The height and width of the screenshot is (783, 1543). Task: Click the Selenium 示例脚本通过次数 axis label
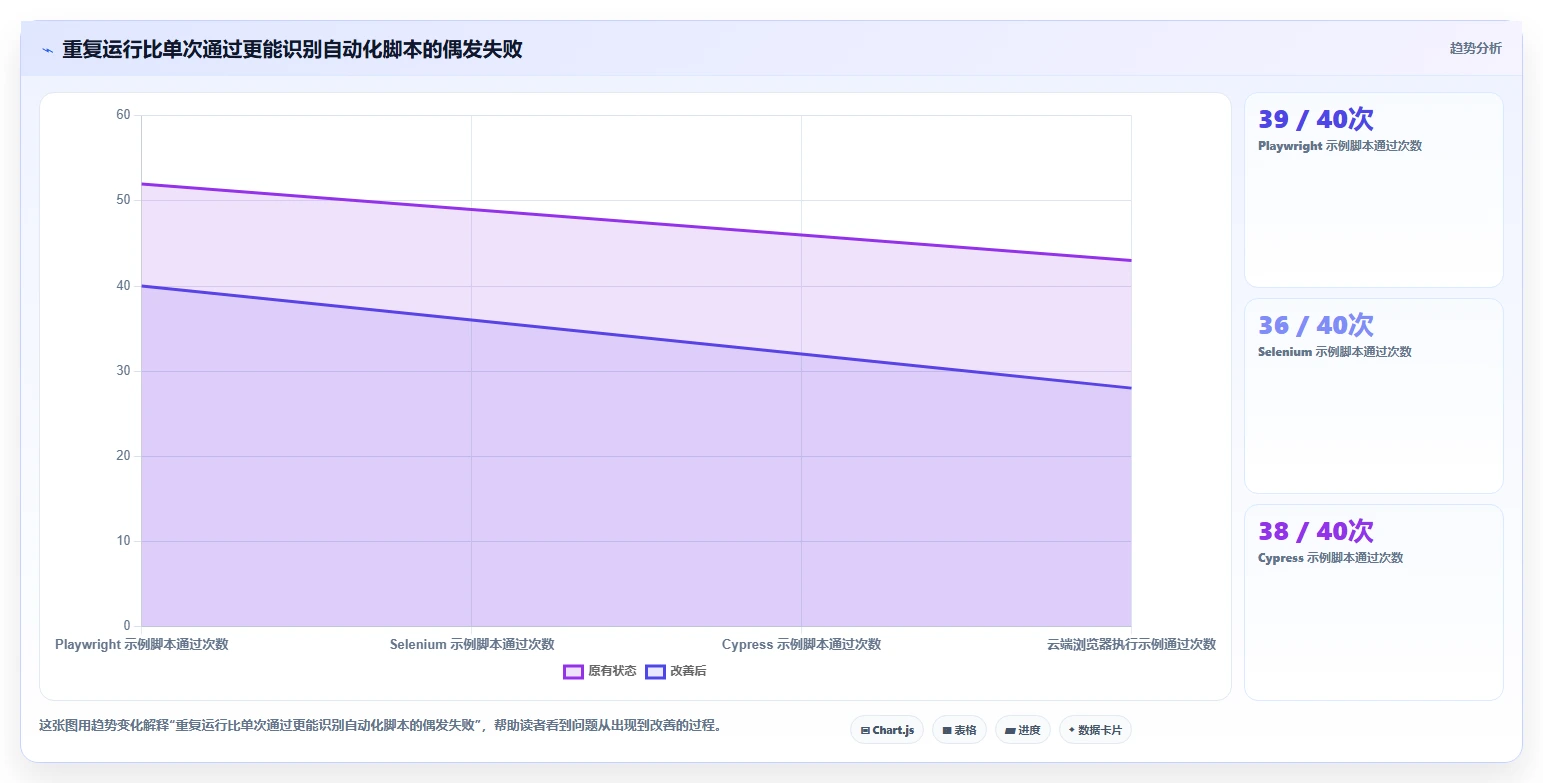[x=472, y=644]
